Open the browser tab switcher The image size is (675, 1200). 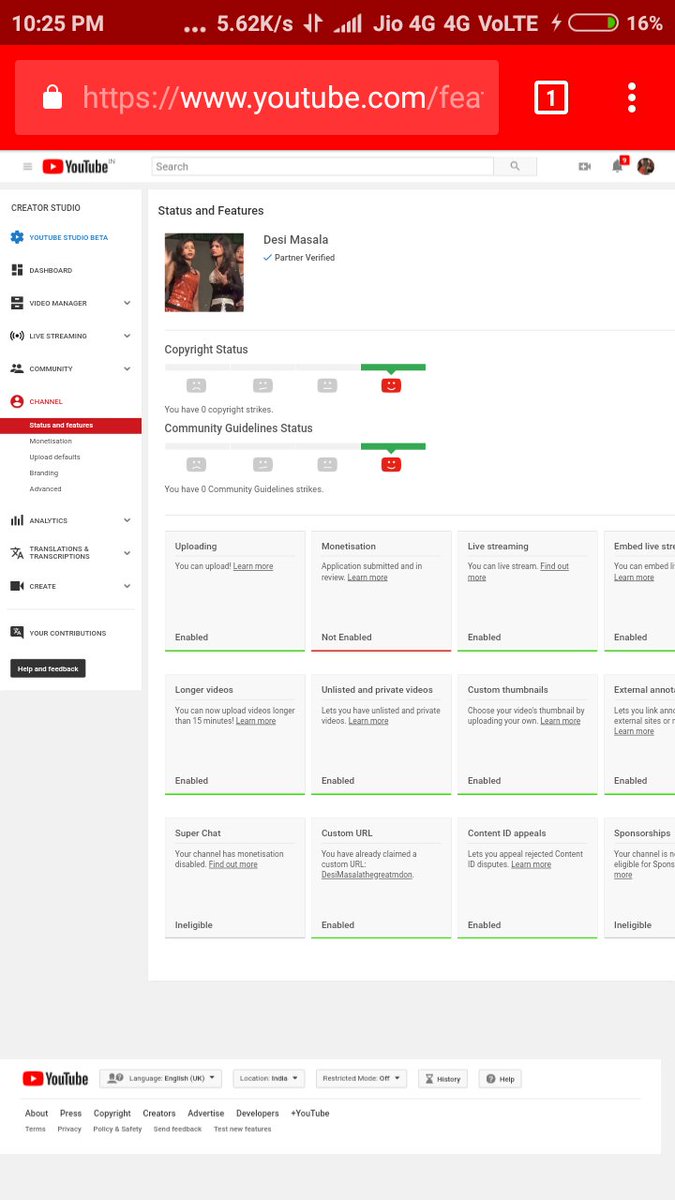click(551, 97)
